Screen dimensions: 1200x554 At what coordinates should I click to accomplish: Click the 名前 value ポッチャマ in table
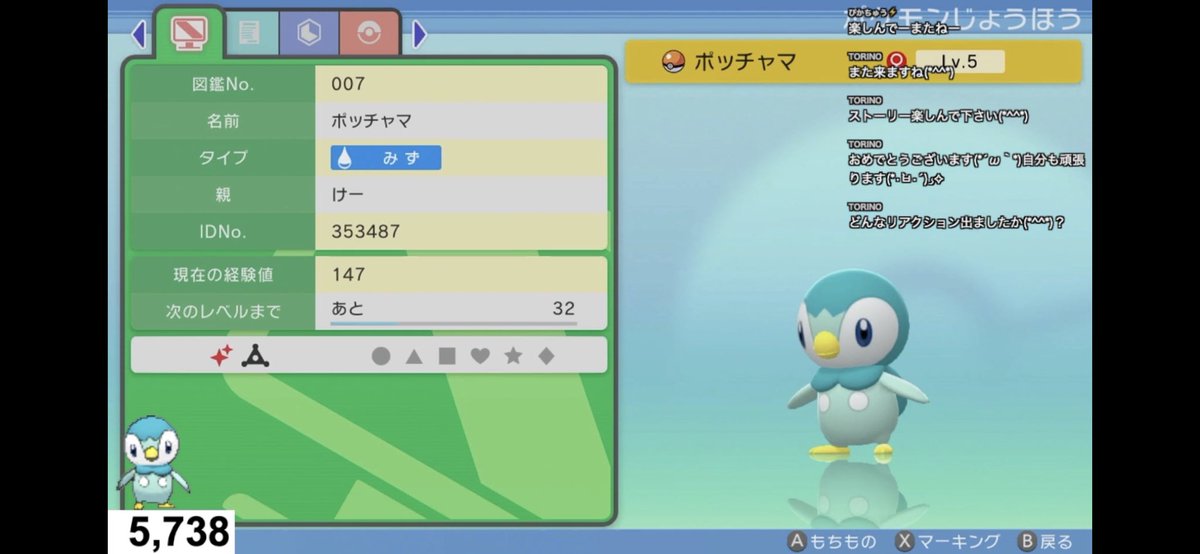(x=371, y=121)
